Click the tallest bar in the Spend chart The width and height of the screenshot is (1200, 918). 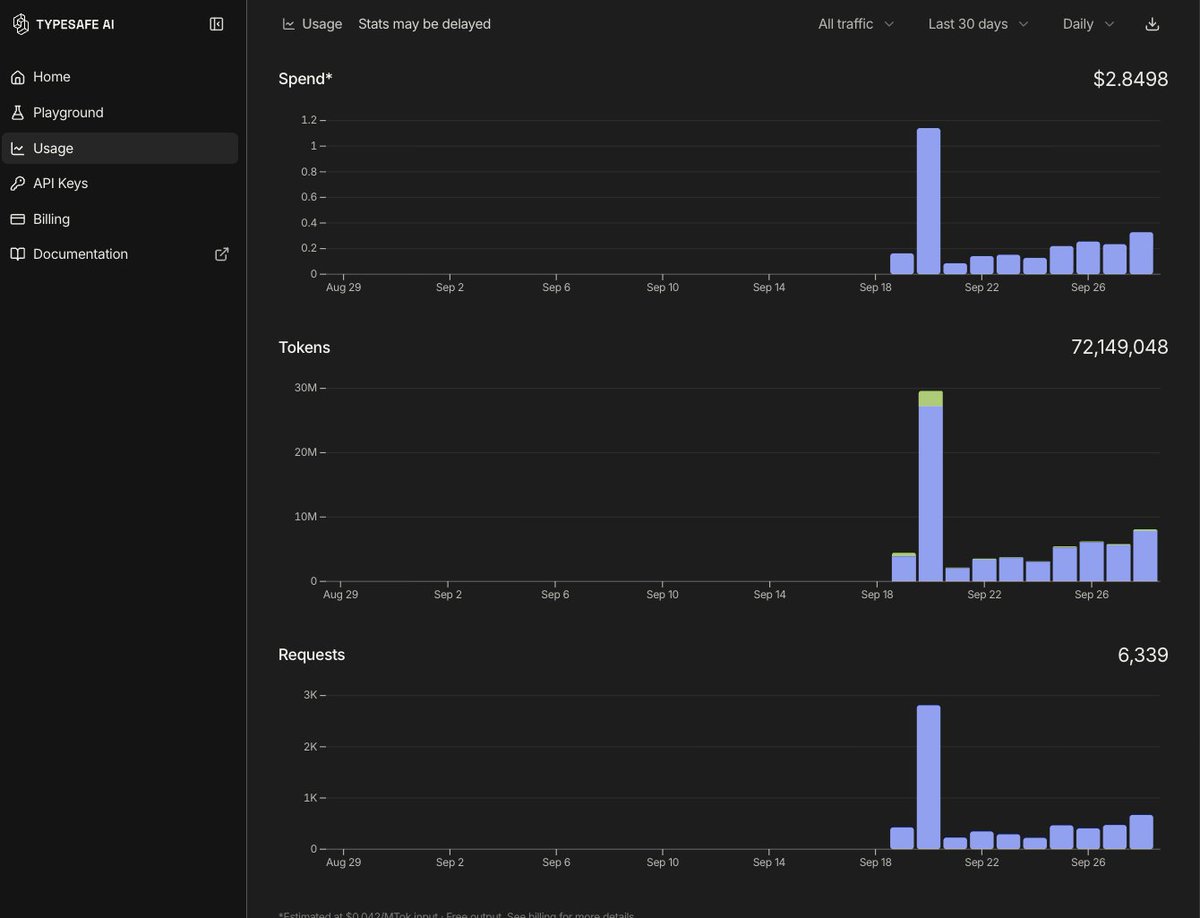[928, 201]
